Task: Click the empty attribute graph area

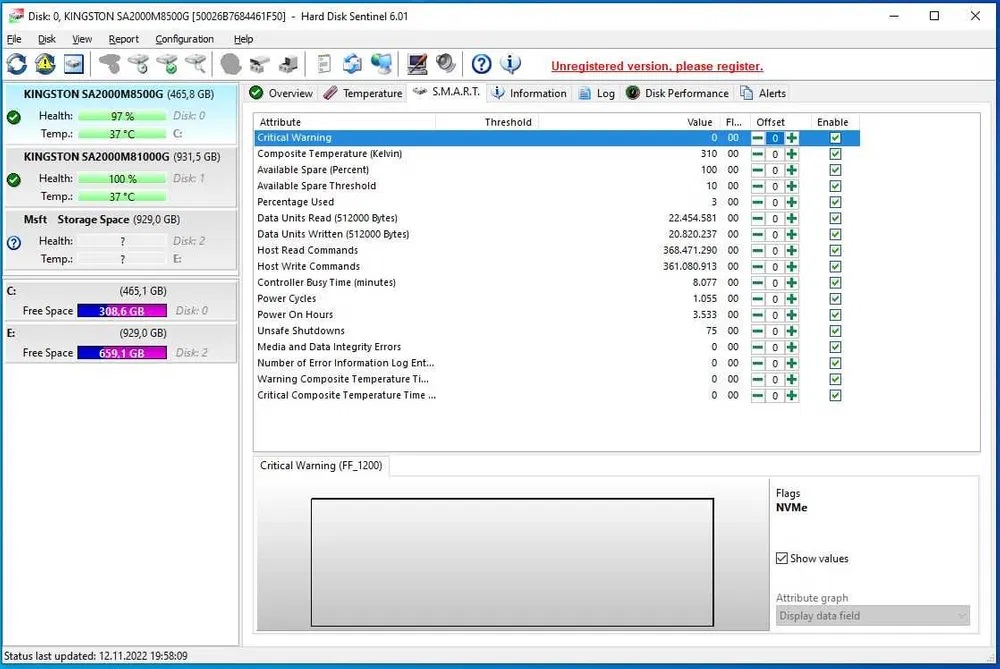Action: [512, 562]
